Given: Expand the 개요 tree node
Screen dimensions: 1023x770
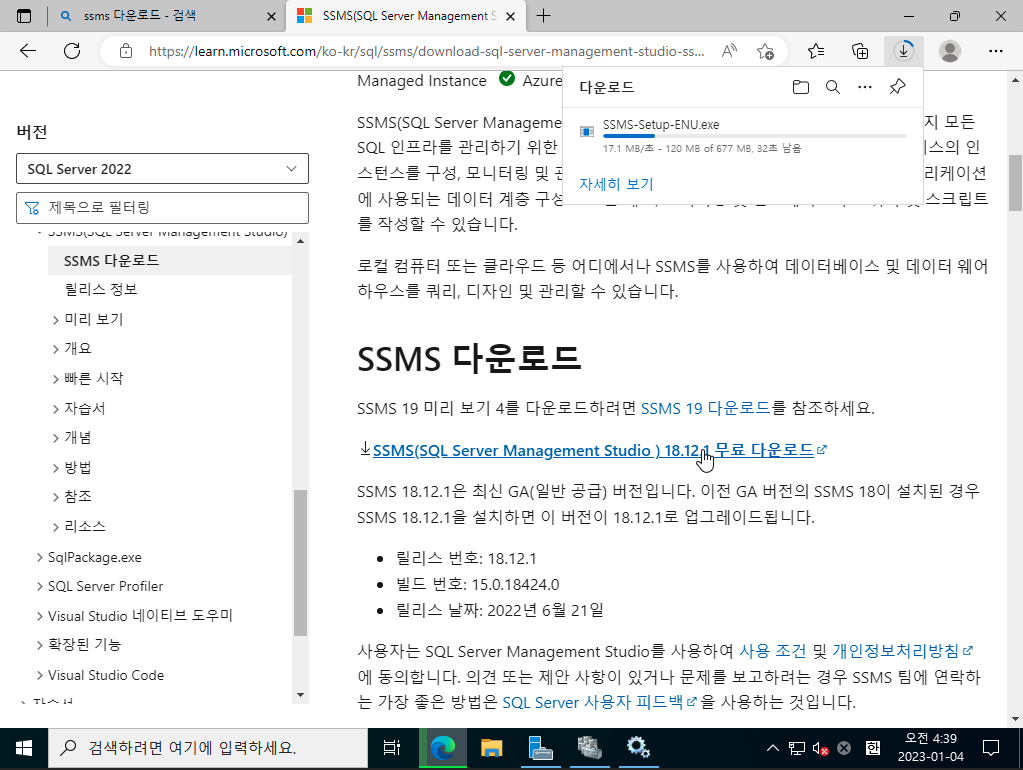Looking at the screenshot, I should coord(56,349).
